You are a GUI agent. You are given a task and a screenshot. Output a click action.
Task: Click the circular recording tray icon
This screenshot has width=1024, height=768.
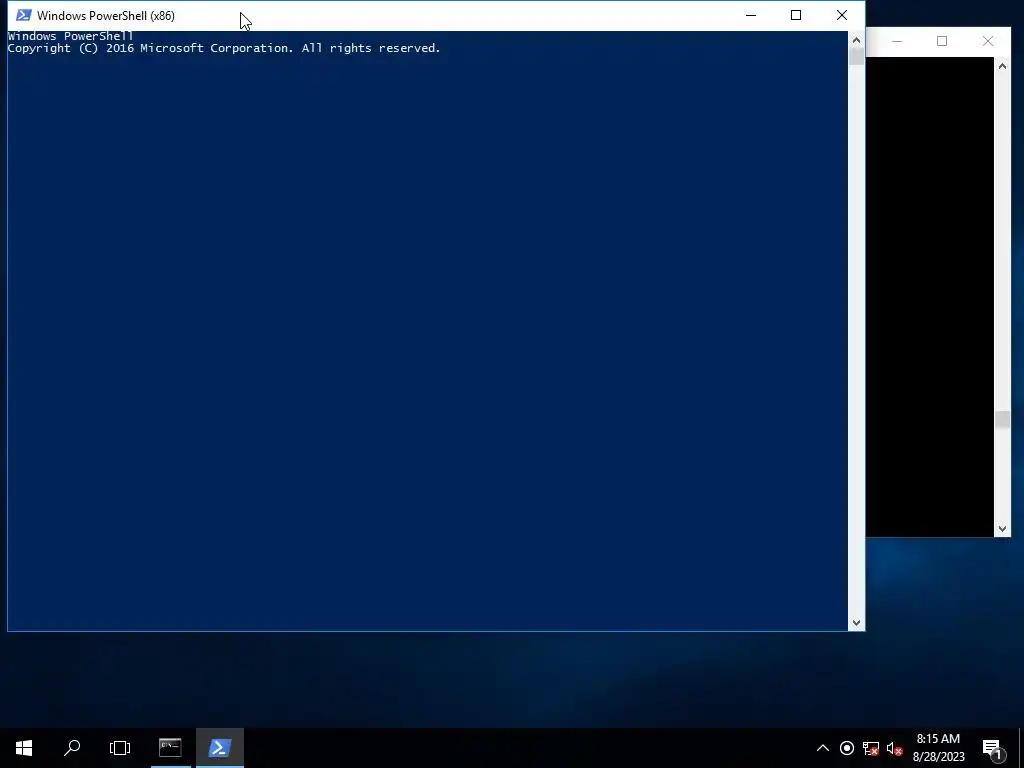click(x=846, y=748)
